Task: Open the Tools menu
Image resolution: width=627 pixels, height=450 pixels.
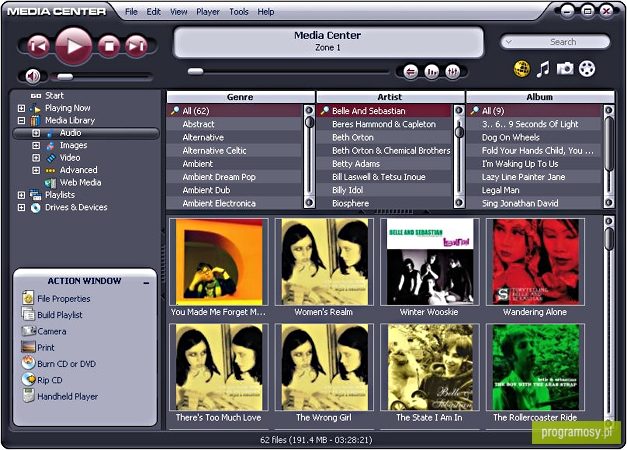Action: click(x=239, y=12)
